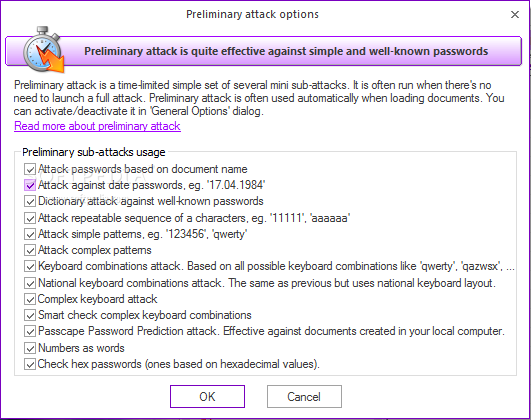Close the Preliminary attack options dialog
This screenshot has width=531, height=420.
click(x=515, y=14)
